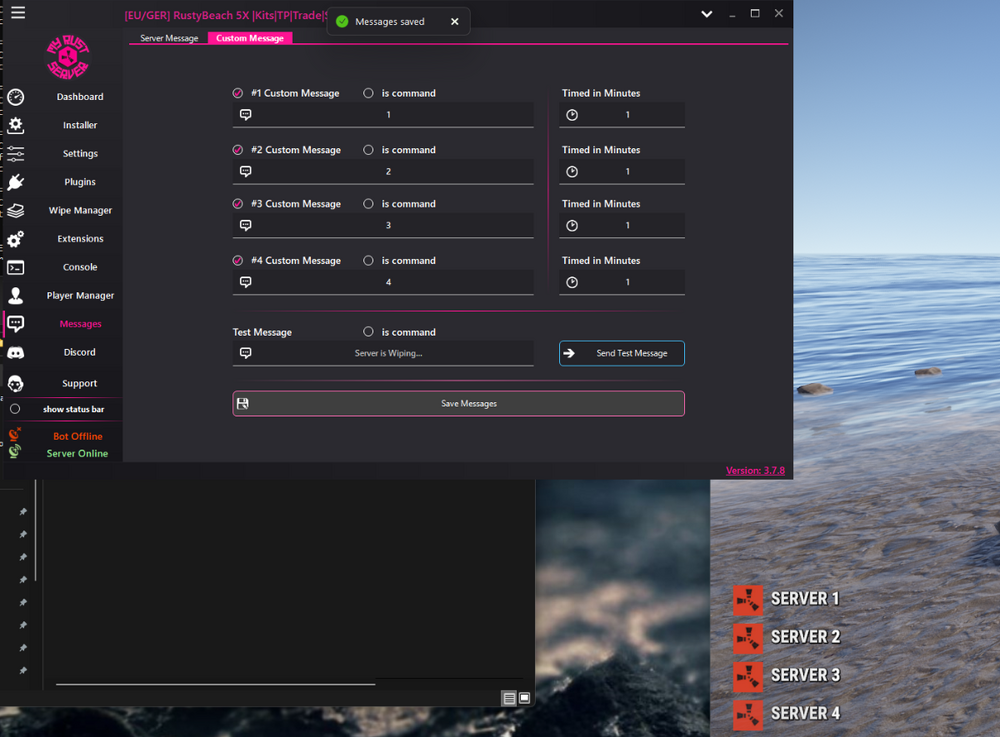
Task: Expand the chevron dropdown in the title bar
Action: coord(707,14)
